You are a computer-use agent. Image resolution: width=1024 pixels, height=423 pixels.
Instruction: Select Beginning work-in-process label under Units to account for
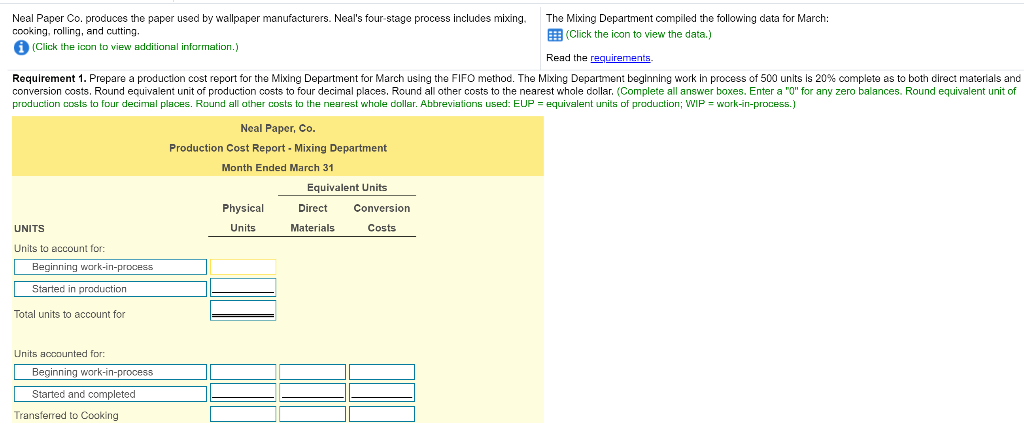[x=110, y=267]
